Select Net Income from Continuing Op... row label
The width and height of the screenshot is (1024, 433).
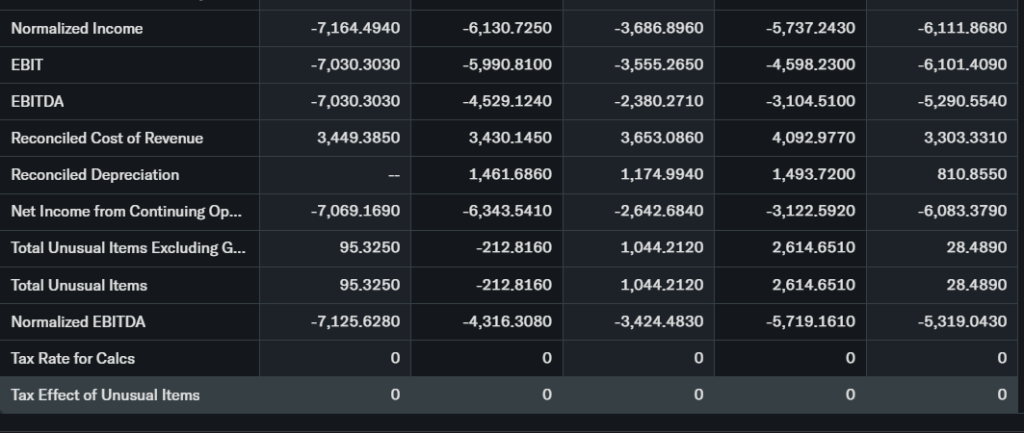(x=126, y=211)
